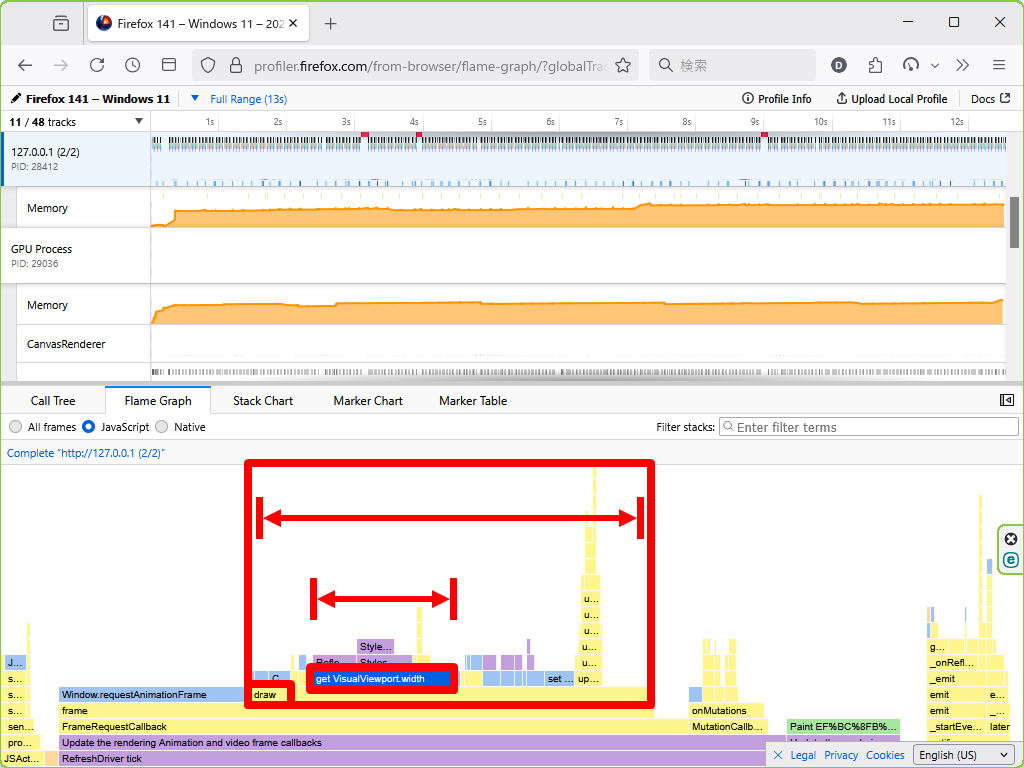1024x768 pixels.
Task: Click the Memory track under GPU Process
Action: pyautogui.click(x=84, y=305)
